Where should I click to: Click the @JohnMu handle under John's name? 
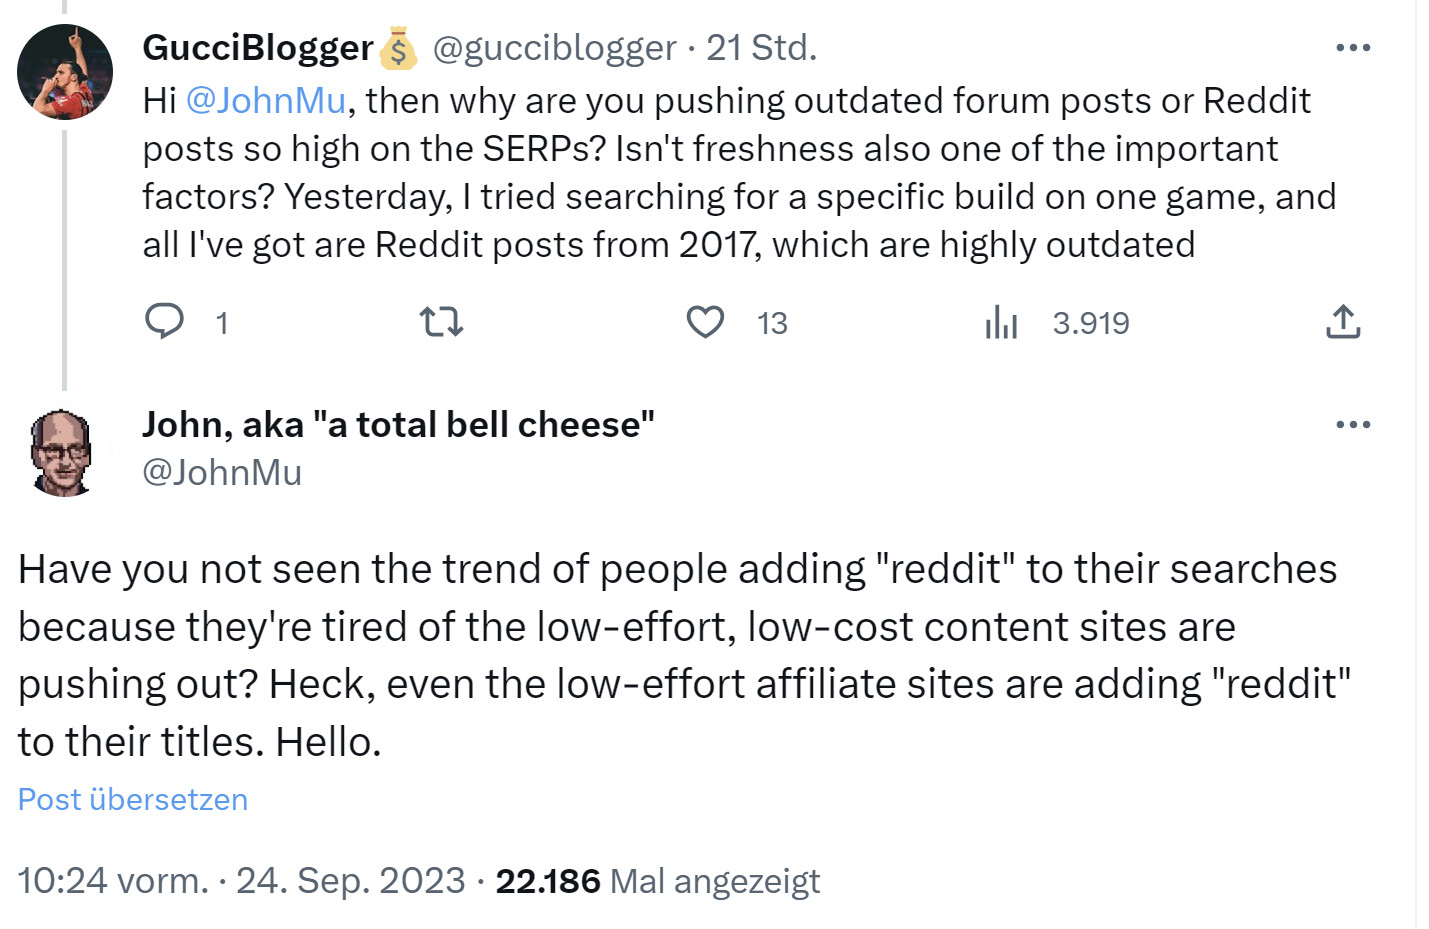coord(222,472)
